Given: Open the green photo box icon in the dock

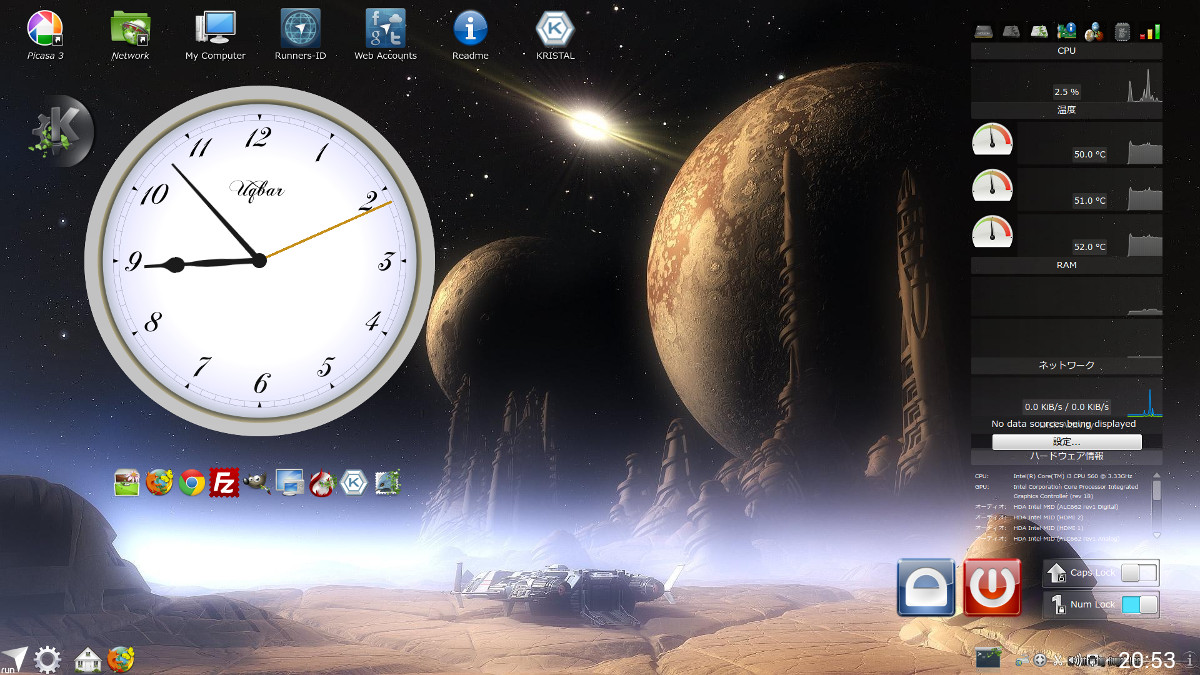Looking at the screenshot, I should coord(127,483).
